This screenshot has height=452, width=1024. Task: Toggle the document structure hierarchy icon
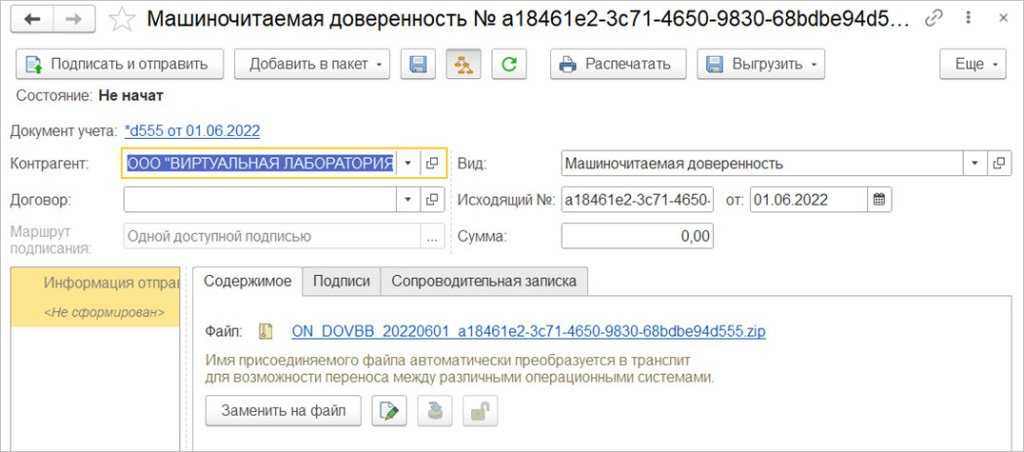pyautogui.click(x=464, y=64)
